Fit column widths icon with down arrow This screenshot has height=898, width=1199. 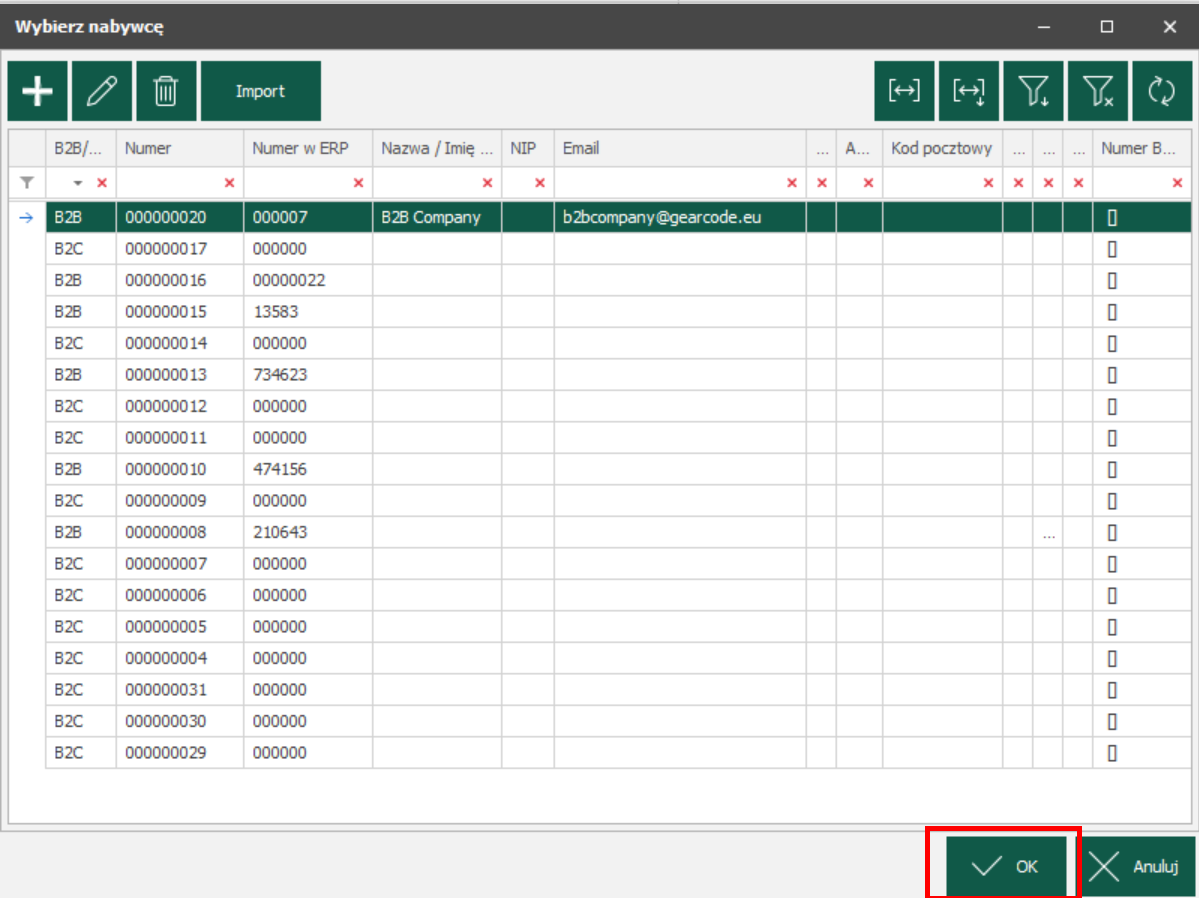(x=969, y=91)
